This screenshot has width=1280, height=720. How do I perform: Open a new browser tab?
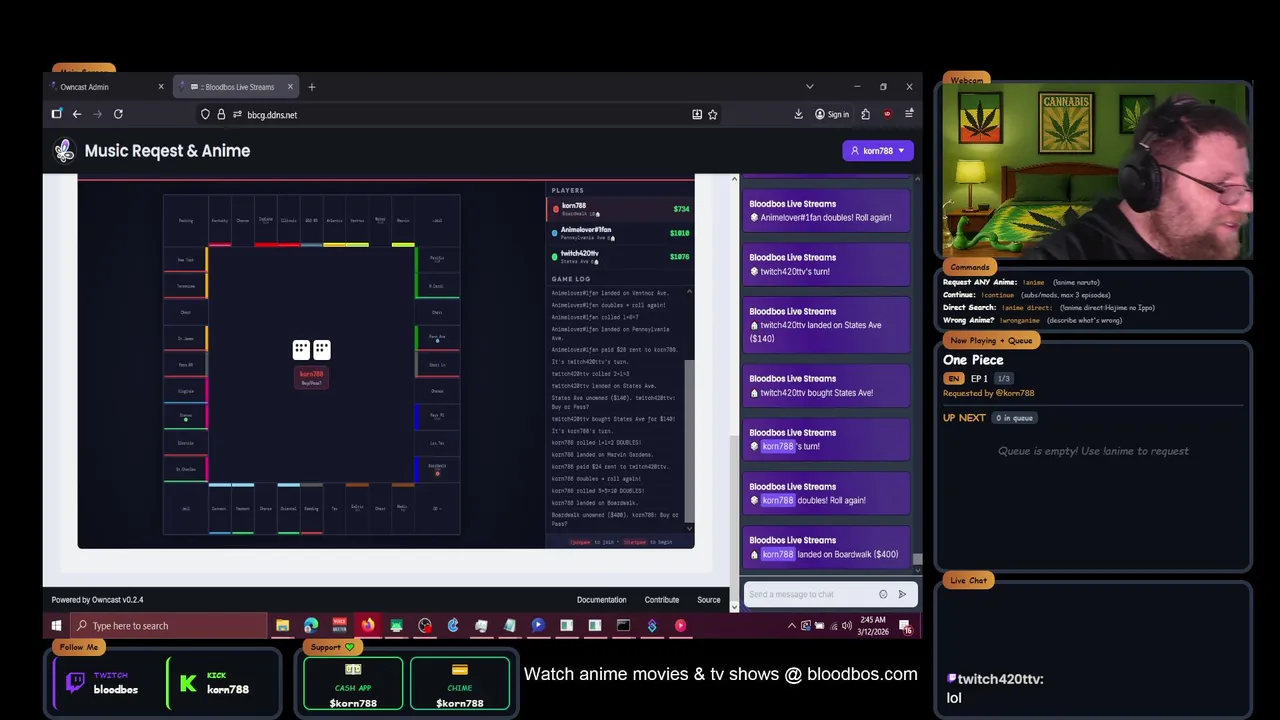[x=311, y=87]
